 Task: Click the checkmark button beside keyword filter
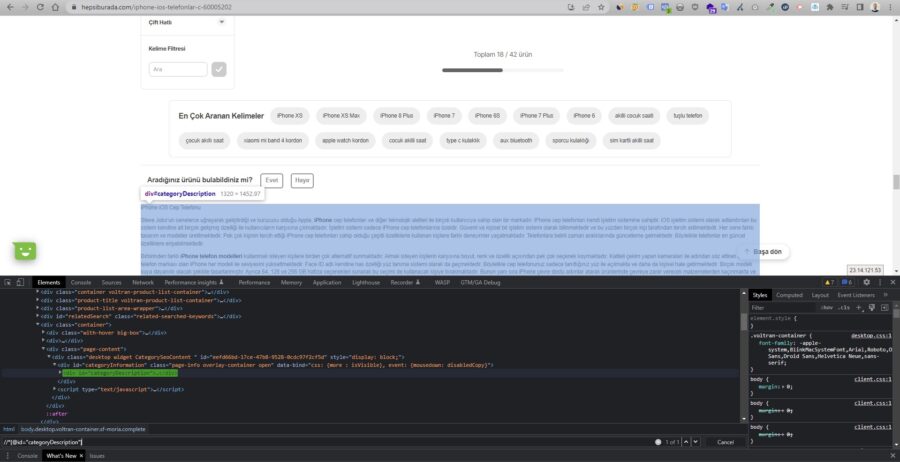219,69
